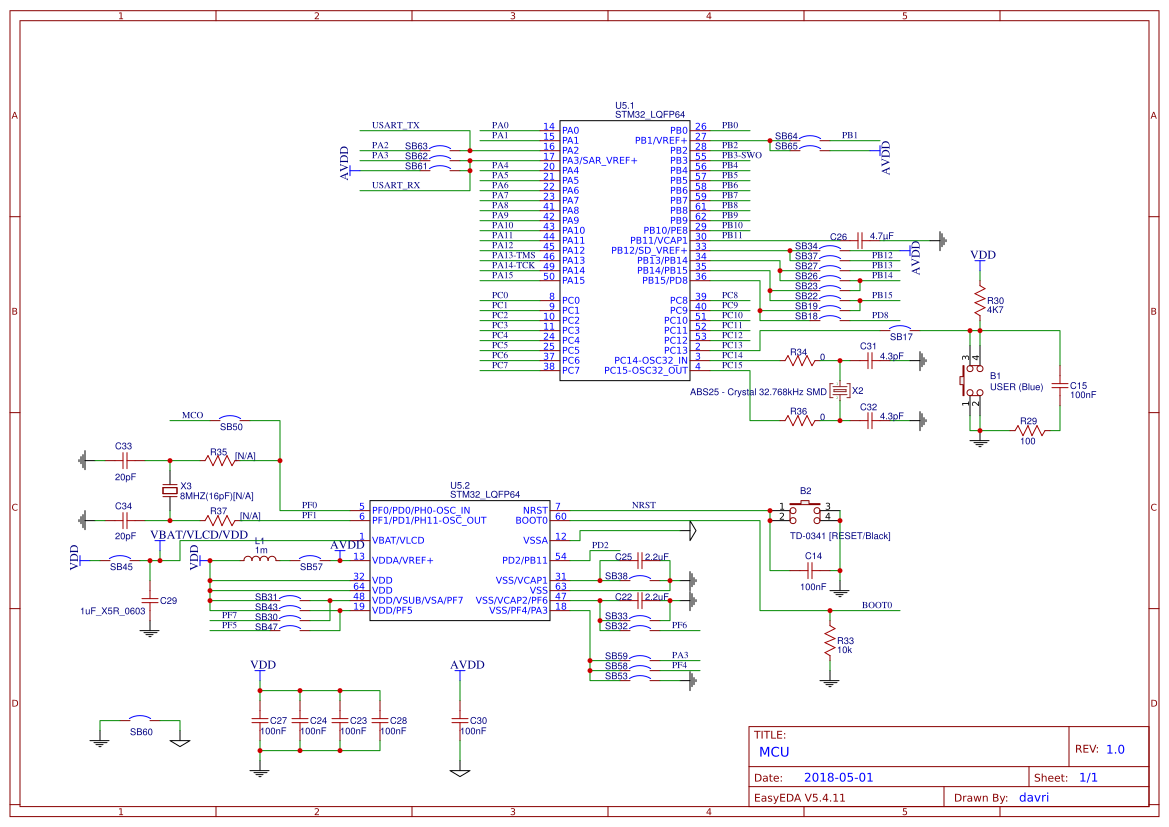Viewport: 1169px width, 827px height.
Task: Select the SB17 solder bridge
Action: [x=901, y=329]
